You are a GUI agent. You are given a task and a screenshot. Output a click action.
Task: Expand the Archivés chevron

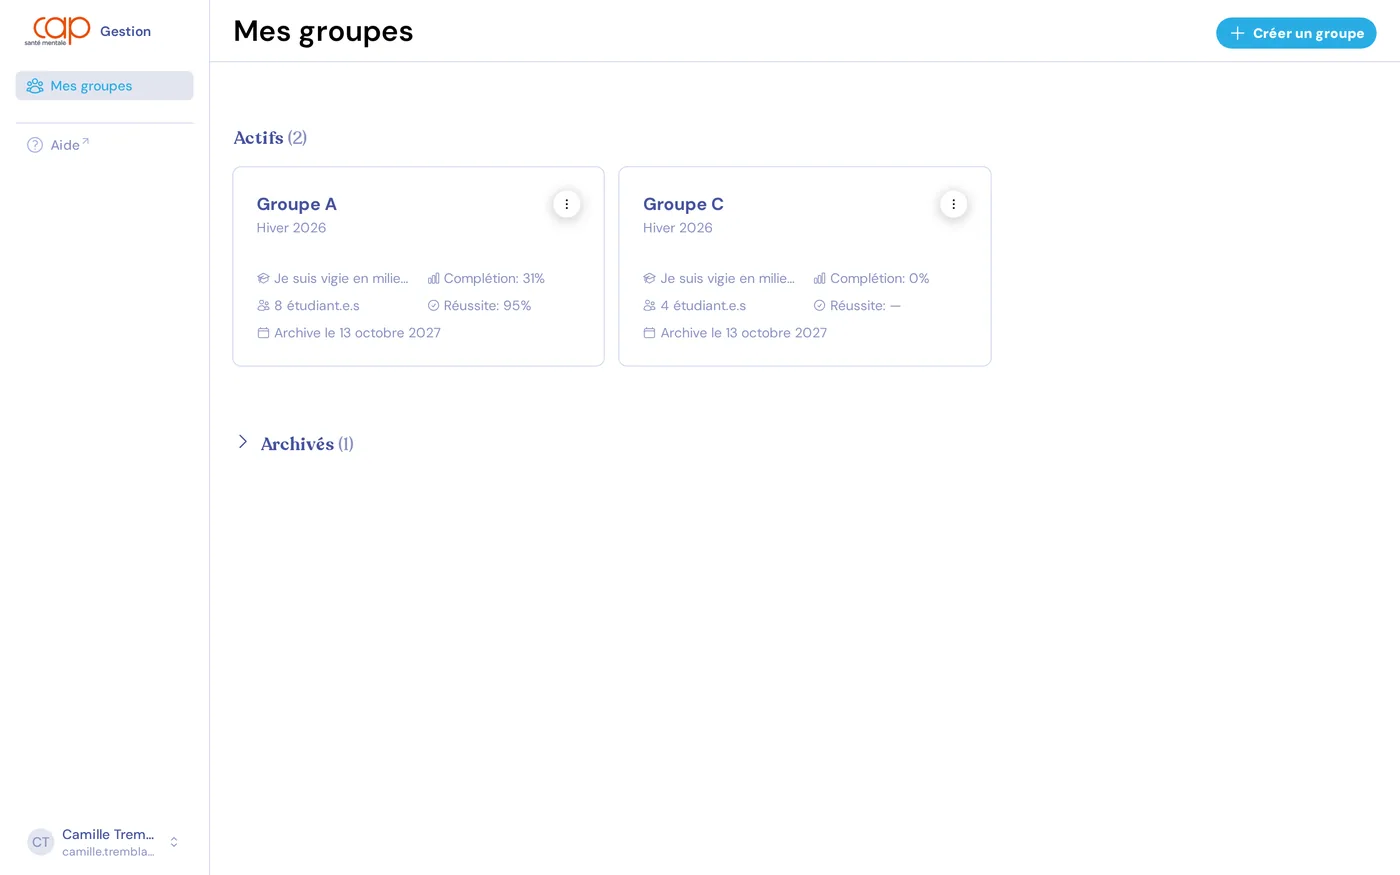(242, 442)
